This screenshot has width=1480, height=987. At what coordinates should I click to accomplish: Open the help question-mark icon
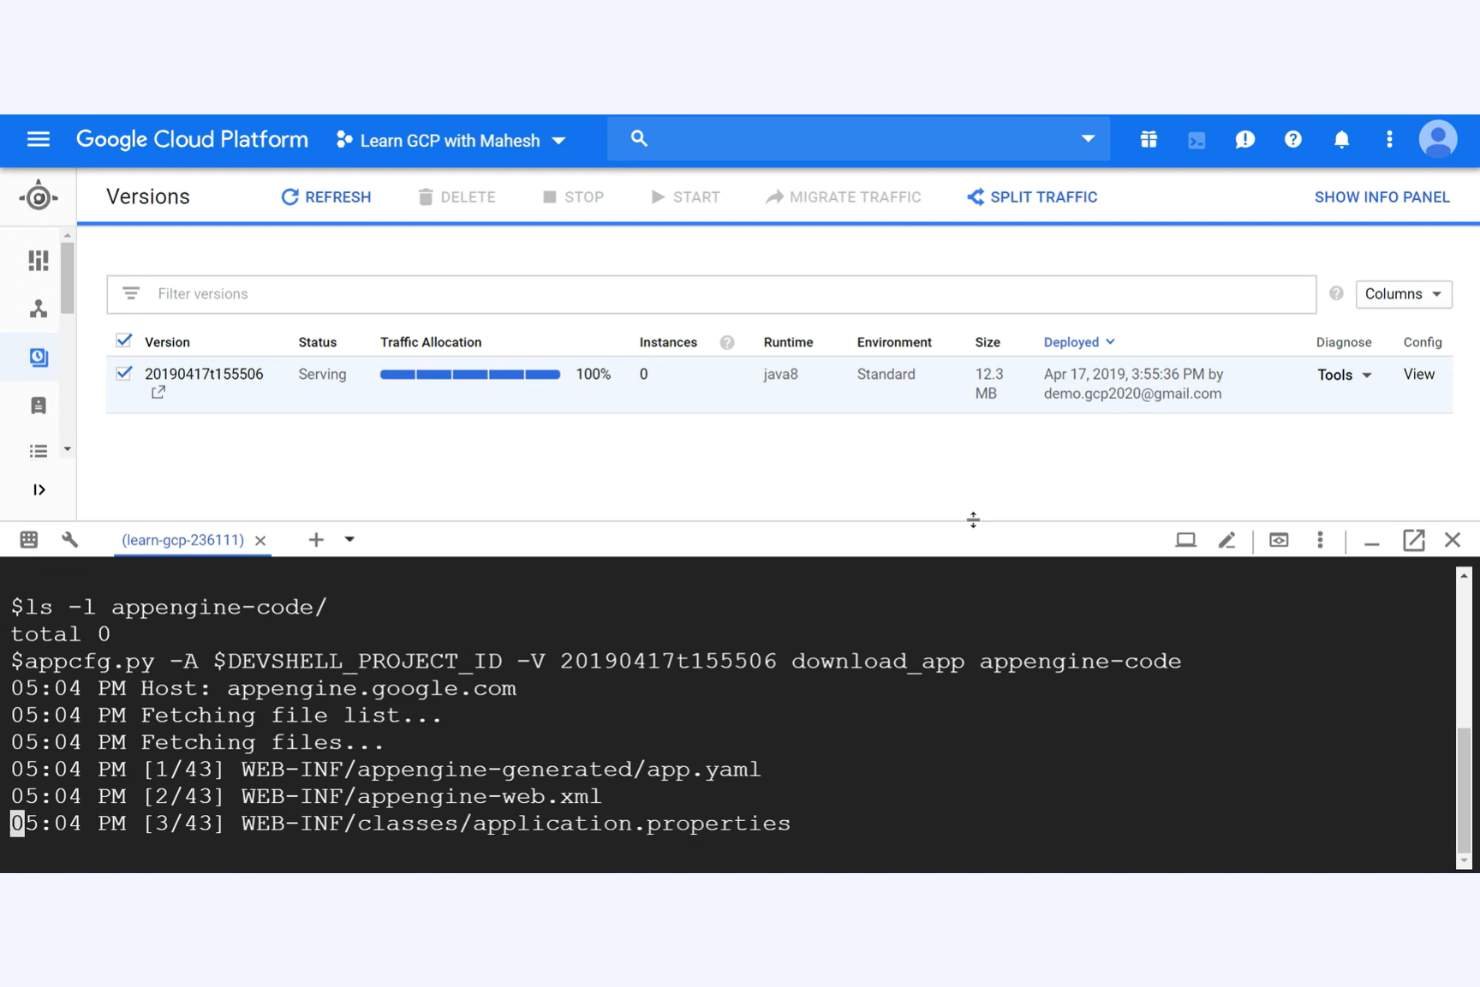1292,139
